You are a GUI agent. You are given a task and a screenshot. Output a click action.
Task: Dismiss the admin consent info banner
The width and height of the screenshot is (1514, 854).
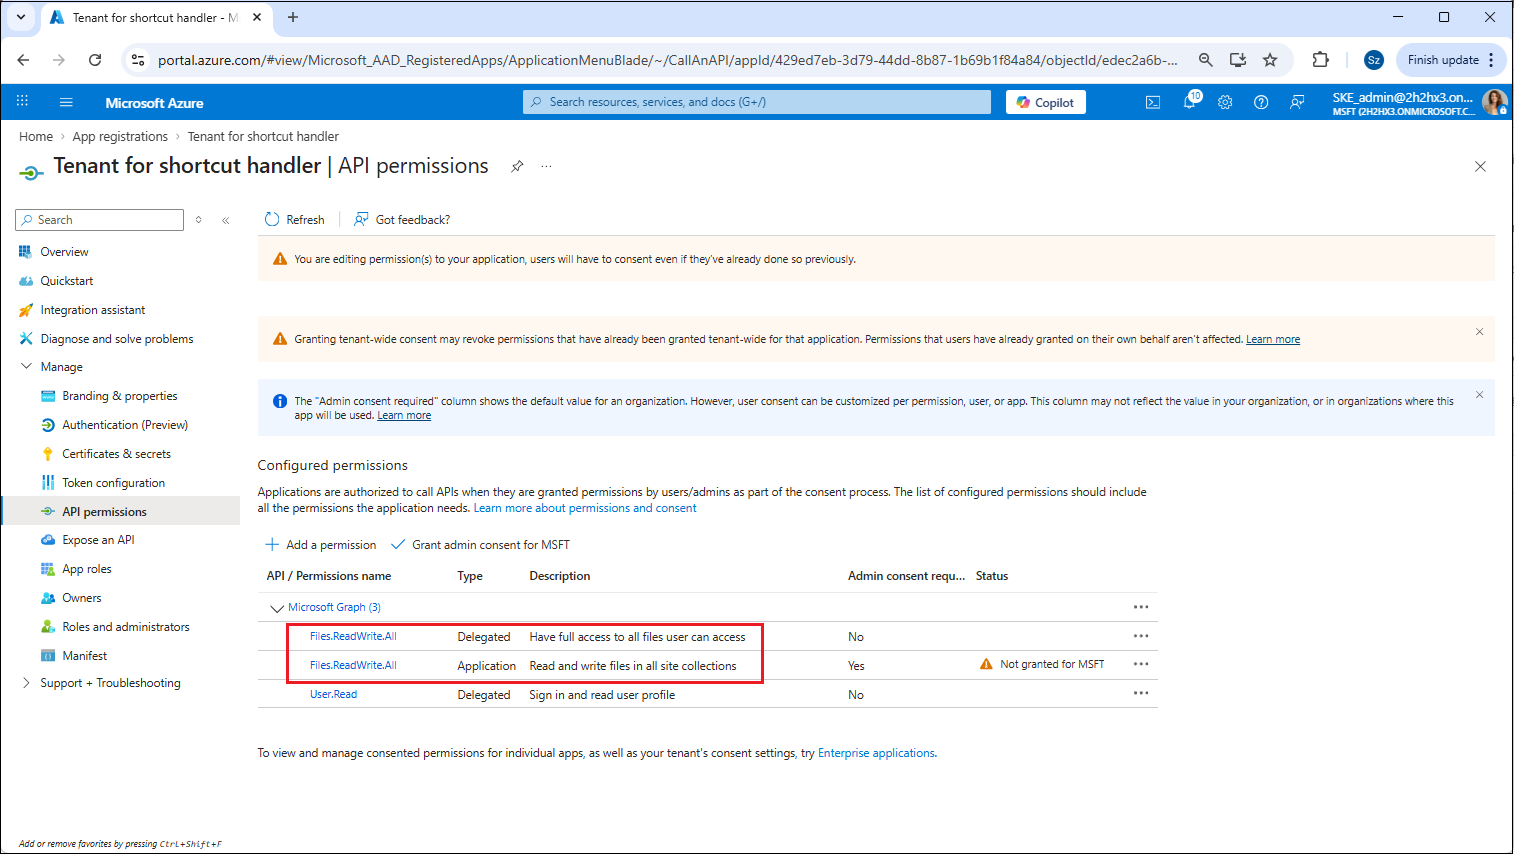pyautogui.click(x=1479, y=395)
